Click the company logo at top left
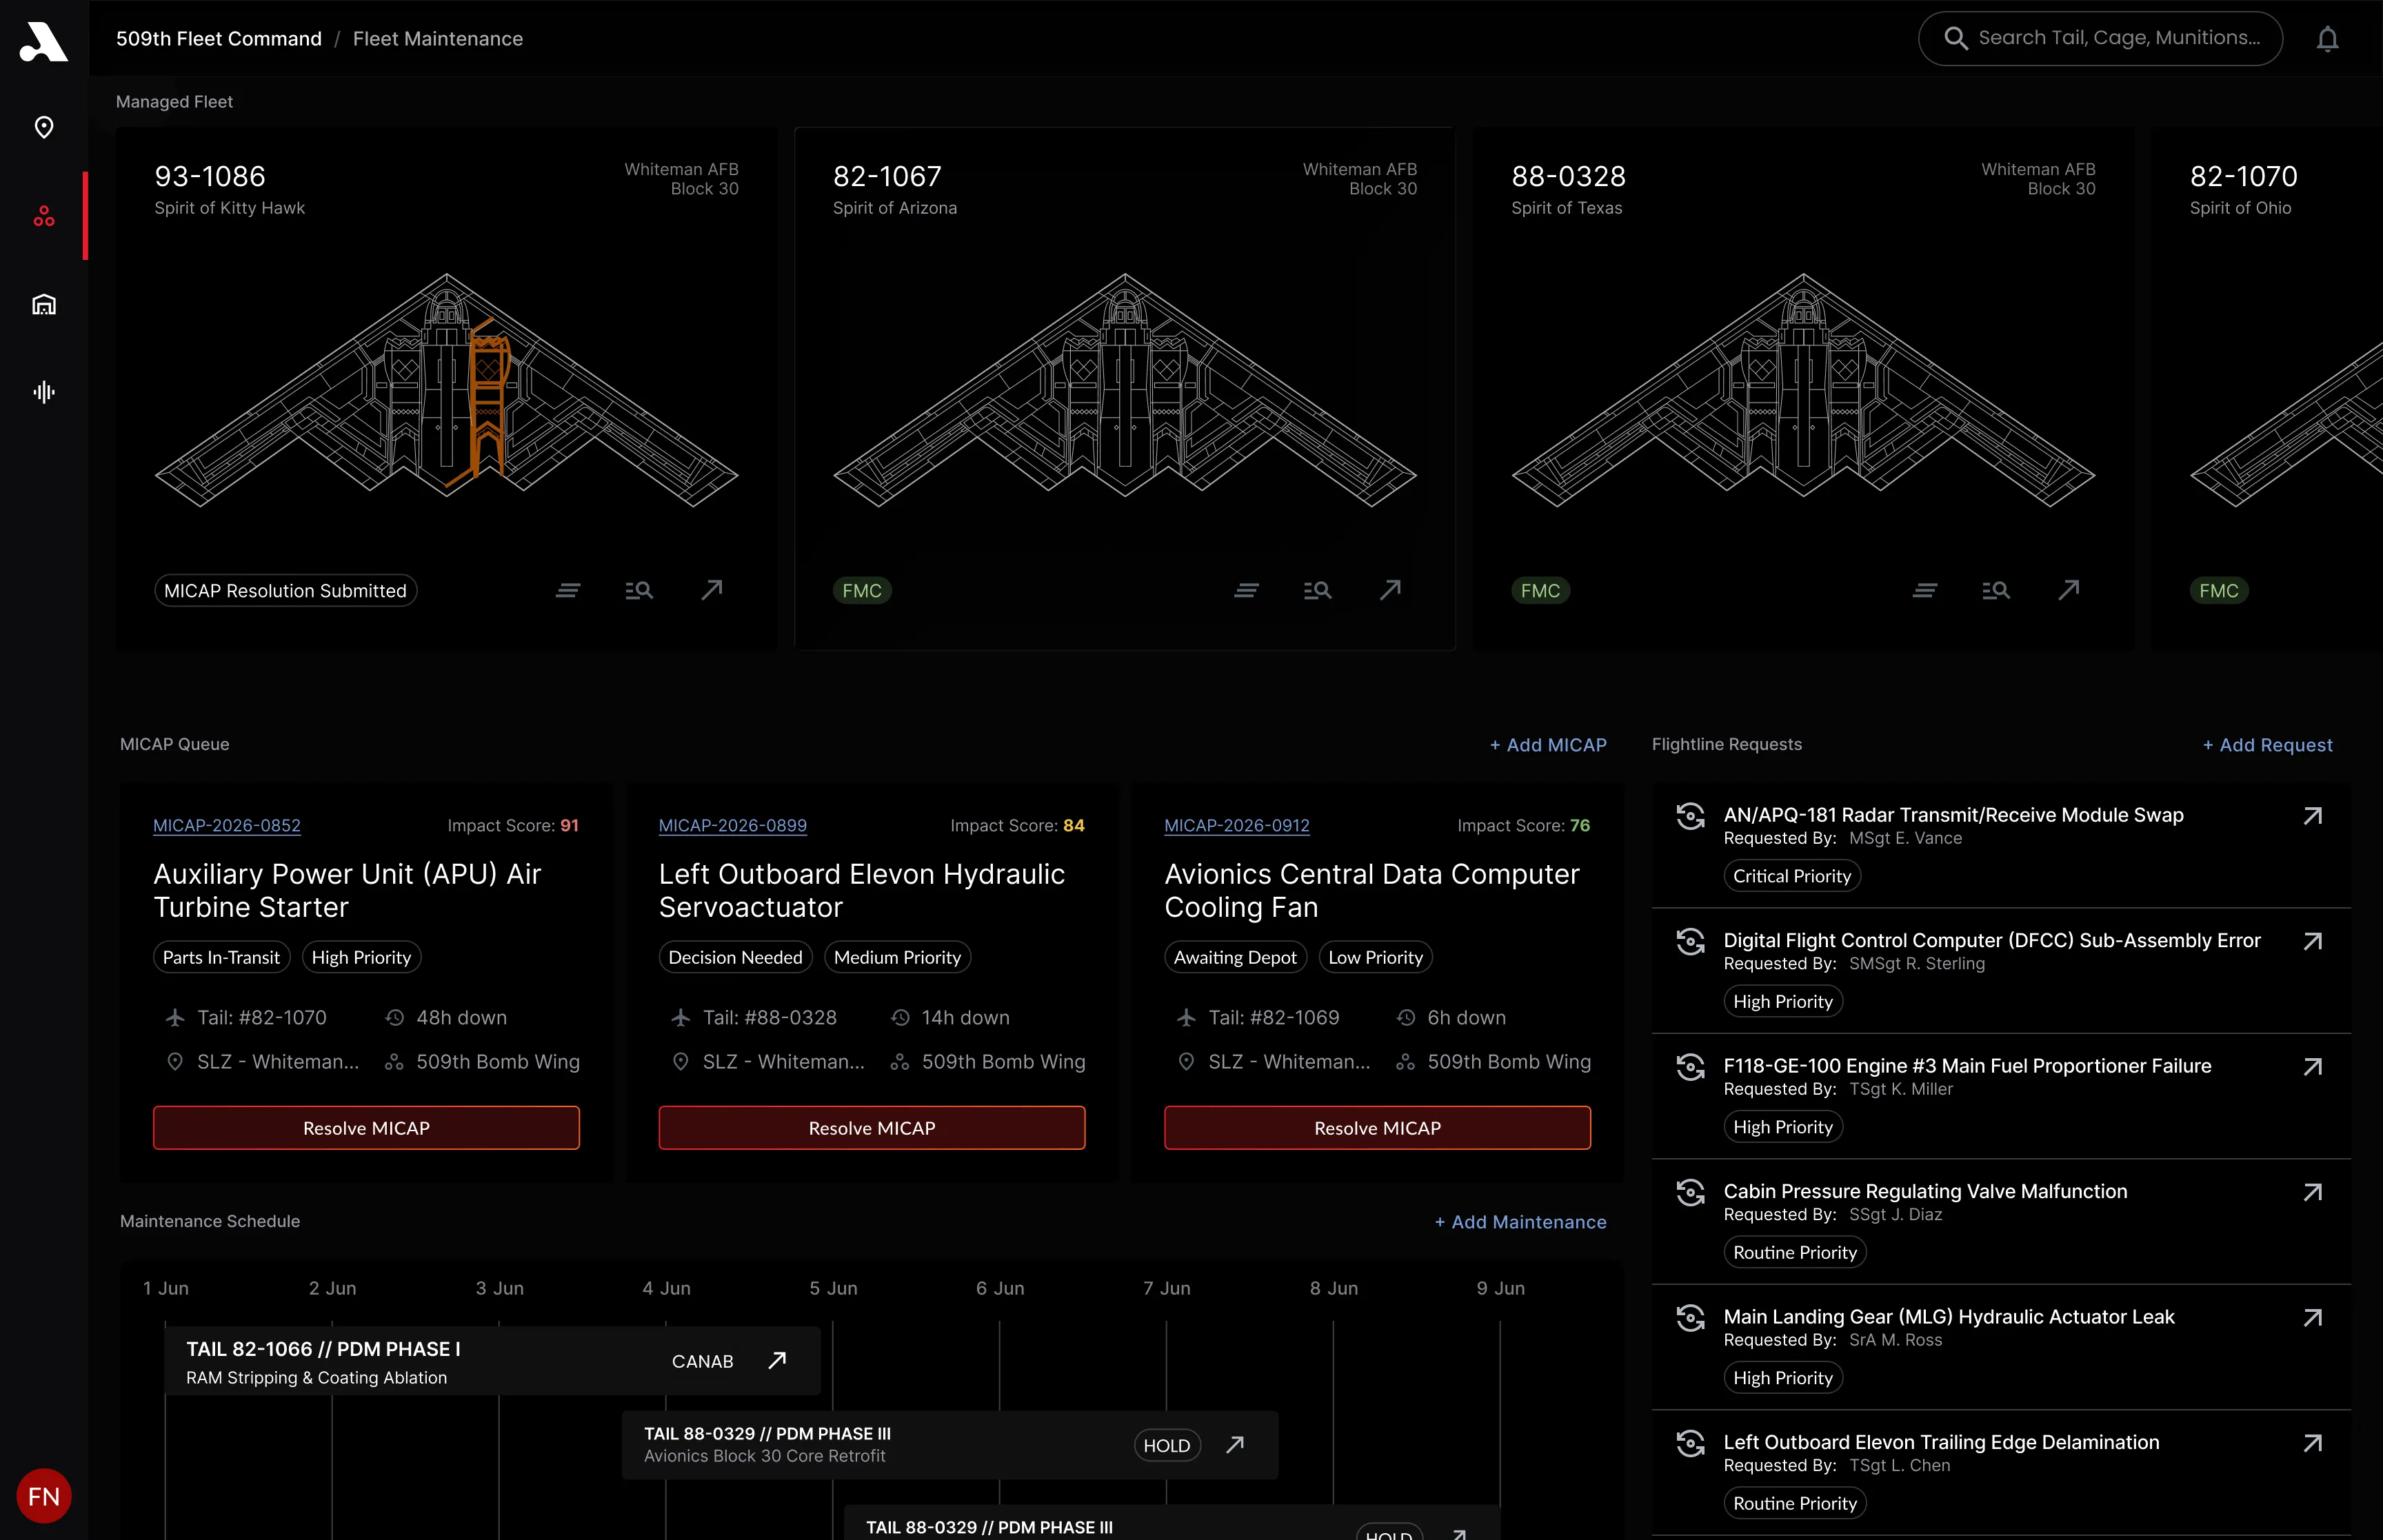Screen dimensions: 2383x1540 pyautogui.click(x=44, y=41)
